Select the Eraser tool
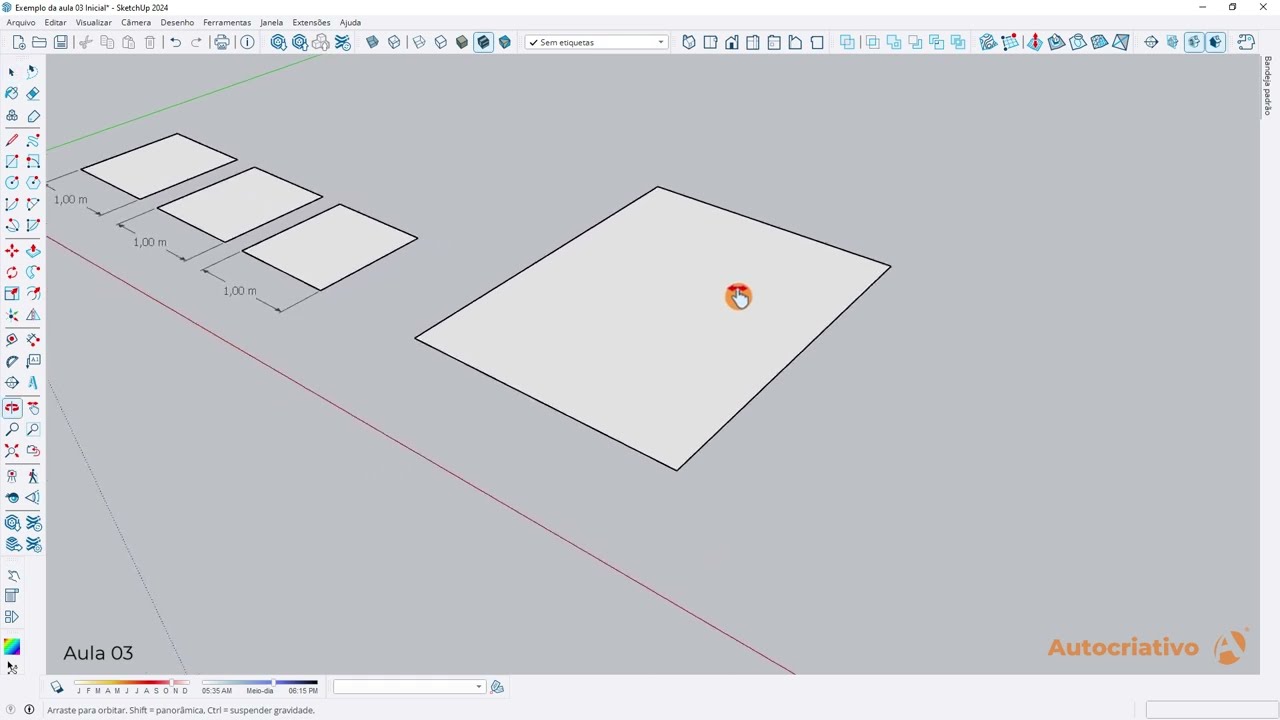The image size is (1280, 720). 33,93
